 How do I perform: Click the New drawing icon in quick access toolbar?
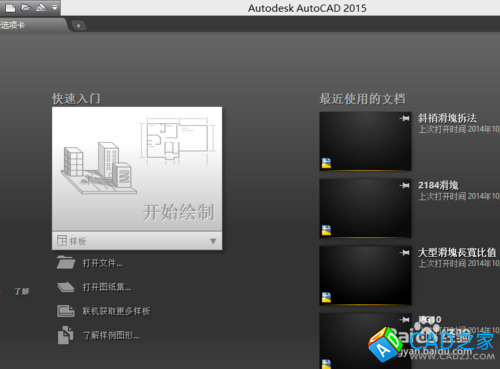[x=11, y=8]
